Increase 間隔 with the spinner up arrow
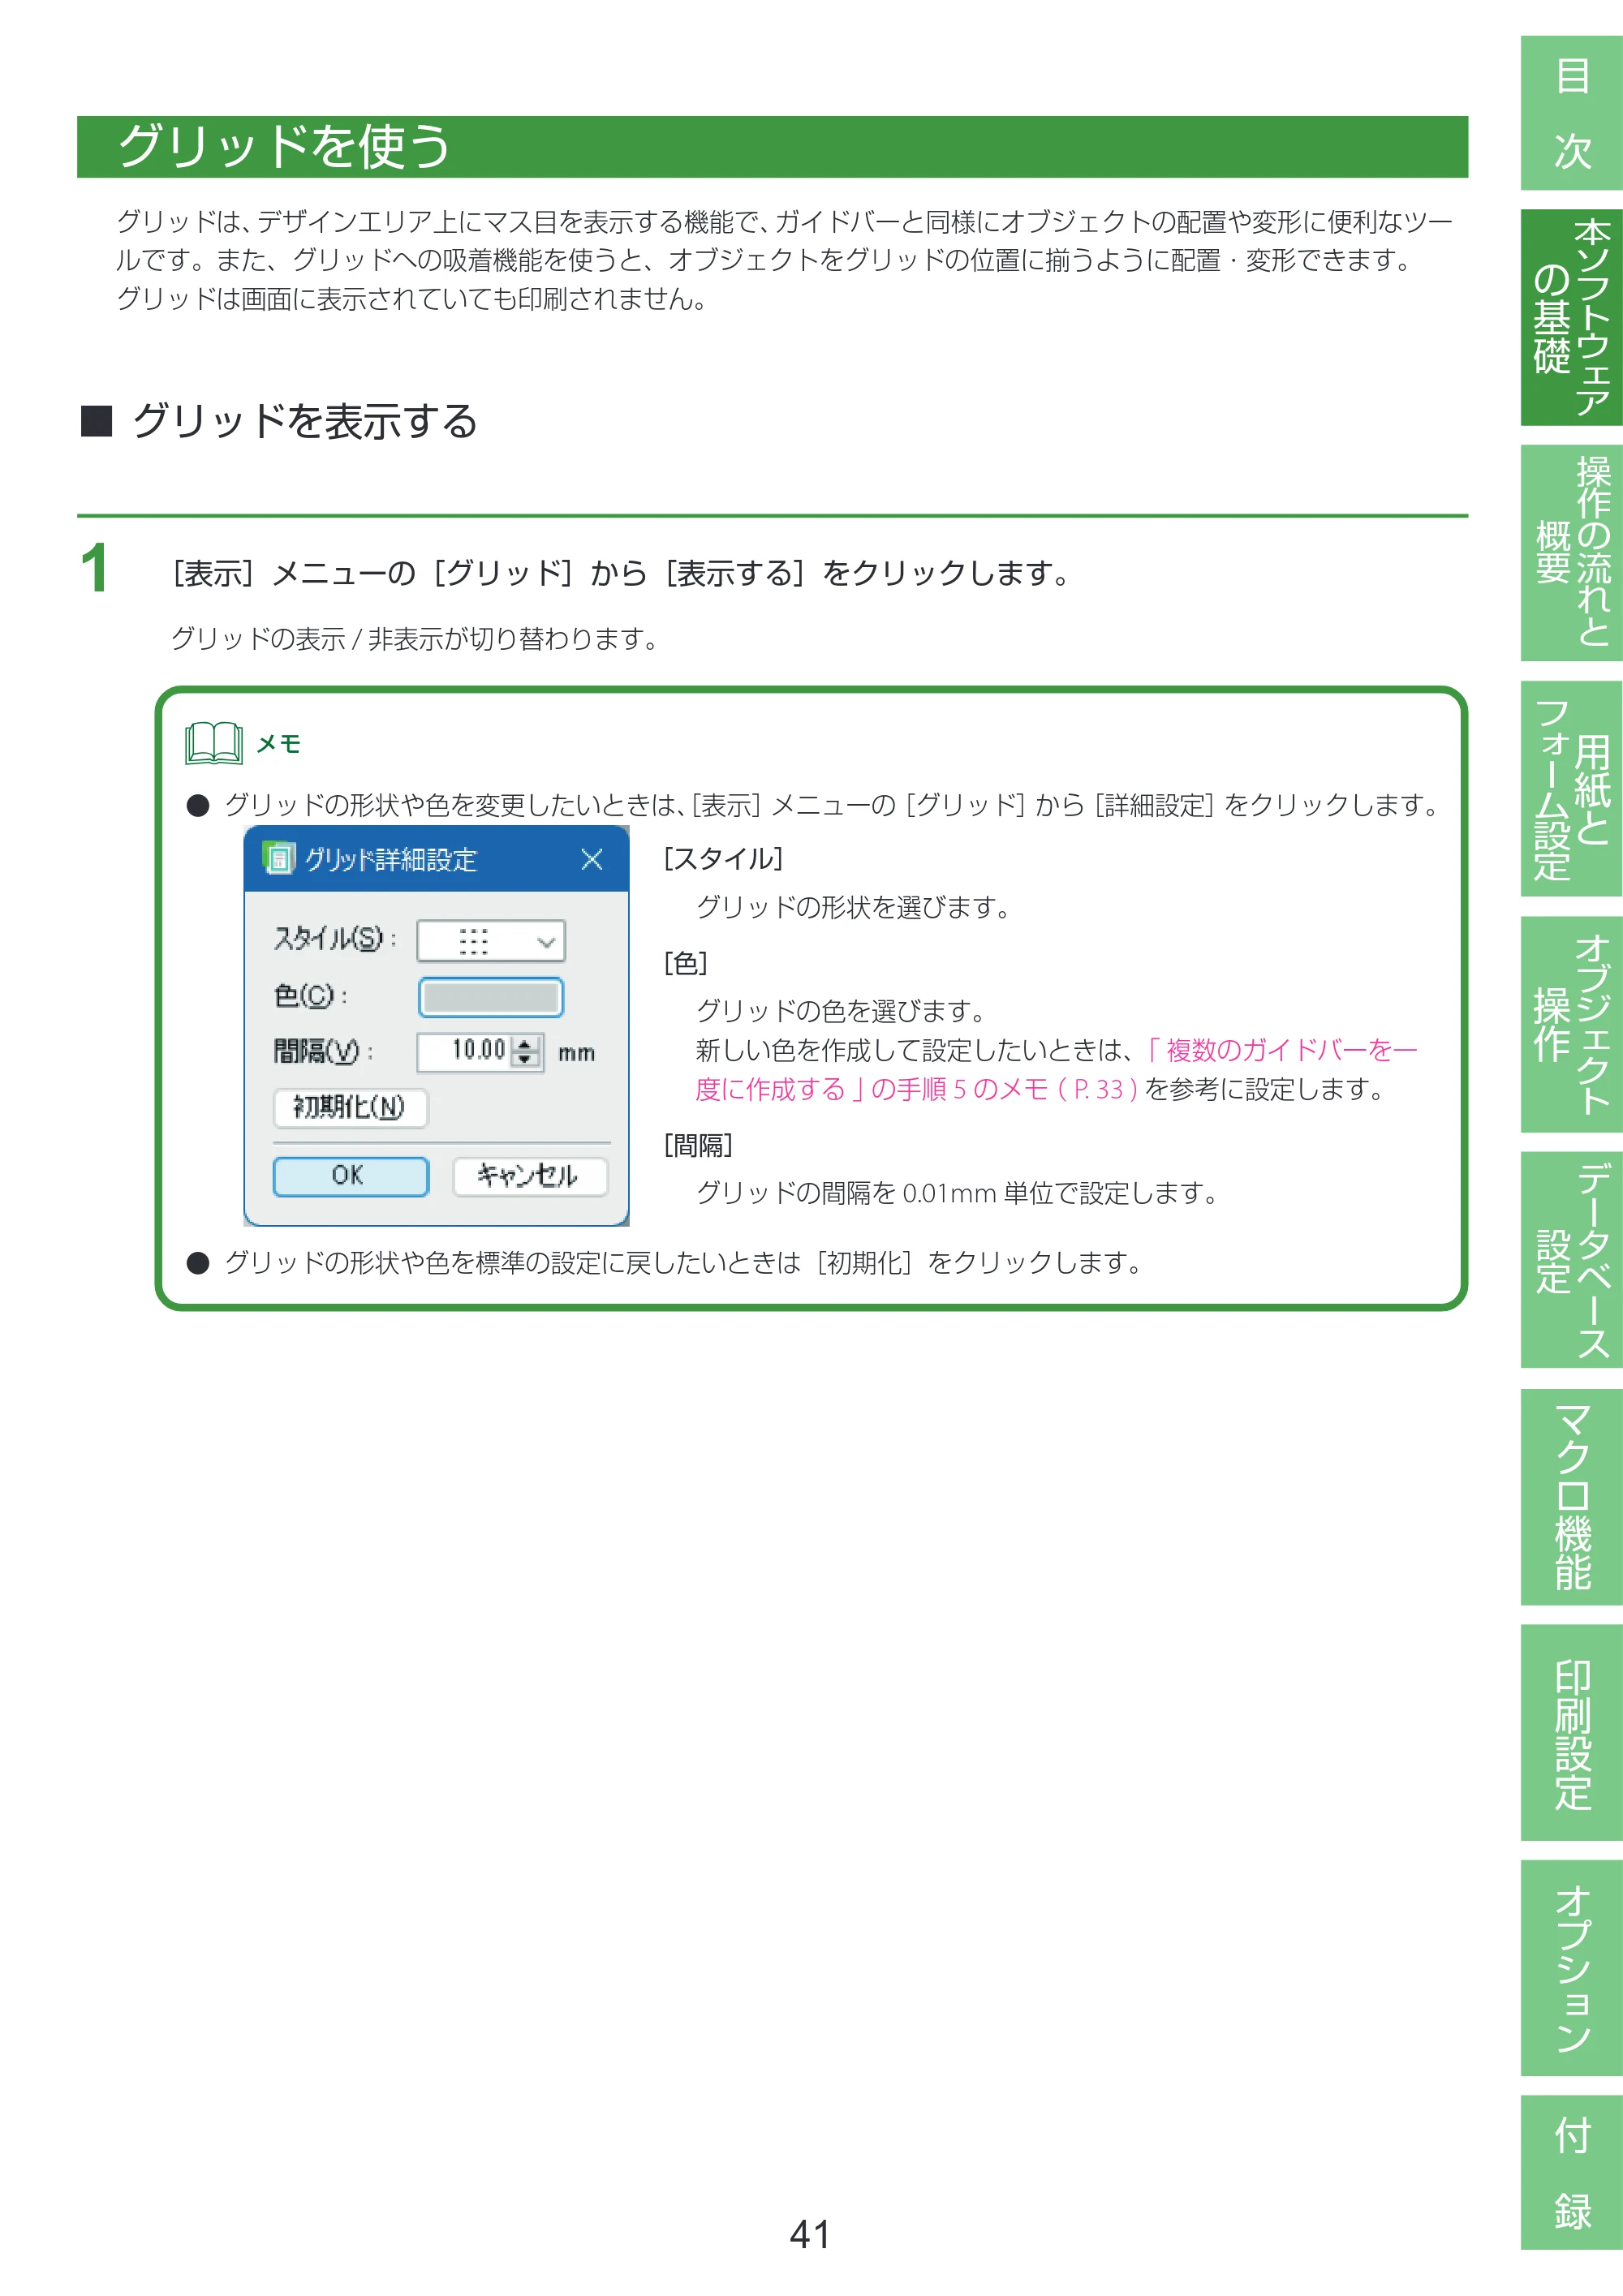 (526, 1043)
